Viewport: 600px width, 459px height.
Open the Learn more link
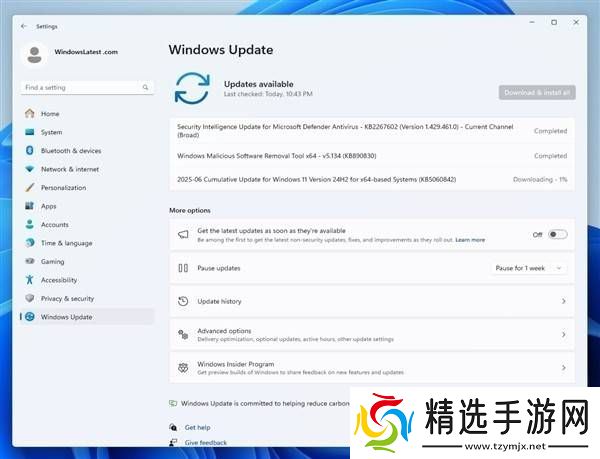[470, 240]
